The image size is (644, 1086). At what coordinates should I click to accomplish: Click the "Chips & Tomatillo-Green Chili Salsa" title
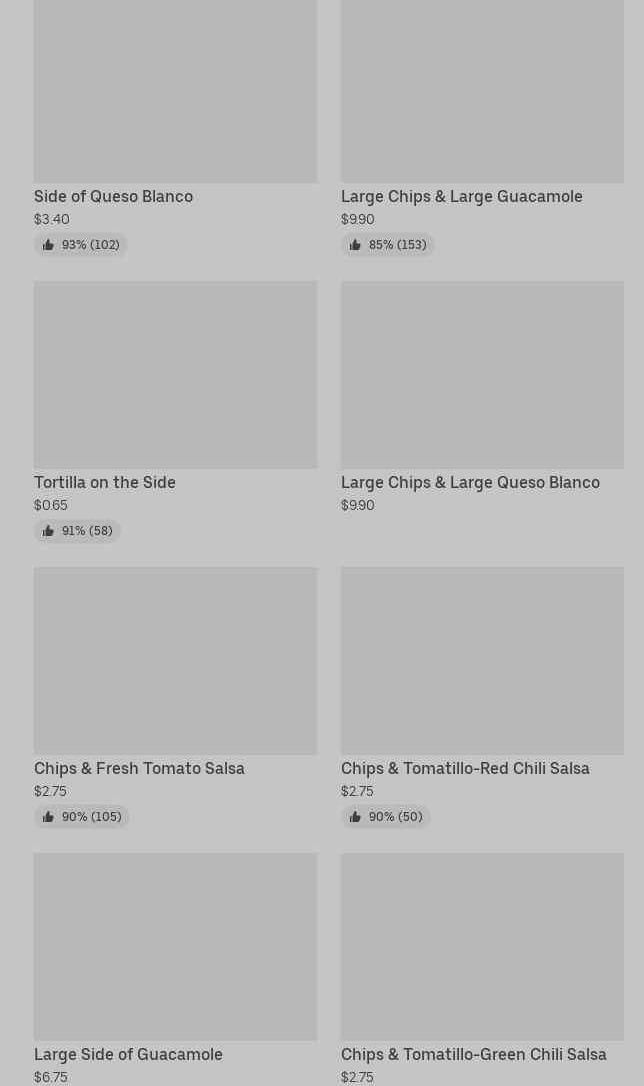coord(473,1055)
